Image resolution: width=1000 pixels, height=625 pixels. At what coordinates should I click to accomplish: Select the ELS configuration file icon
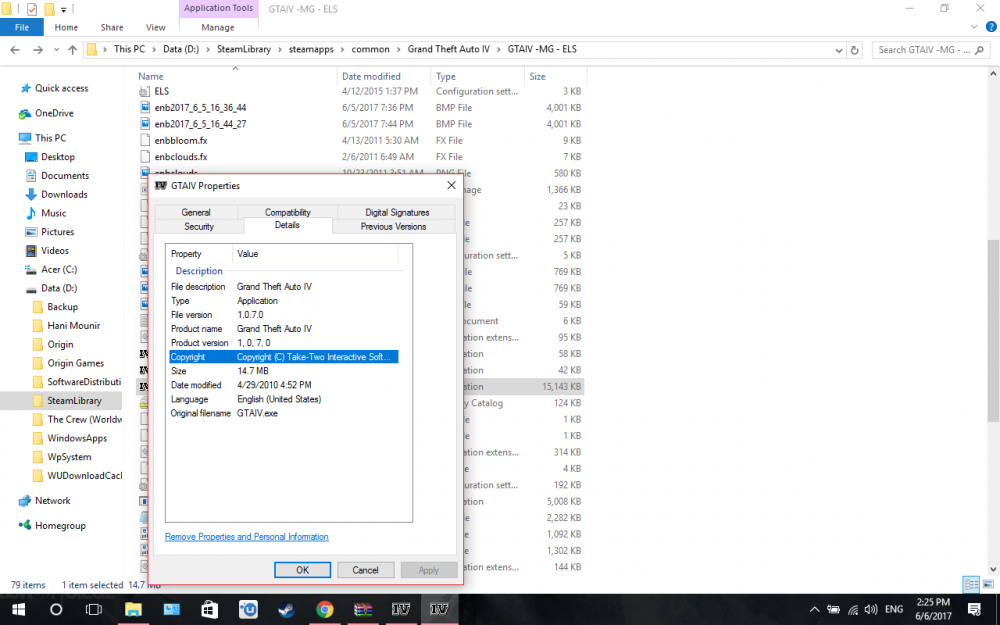(x=145, y=91)
